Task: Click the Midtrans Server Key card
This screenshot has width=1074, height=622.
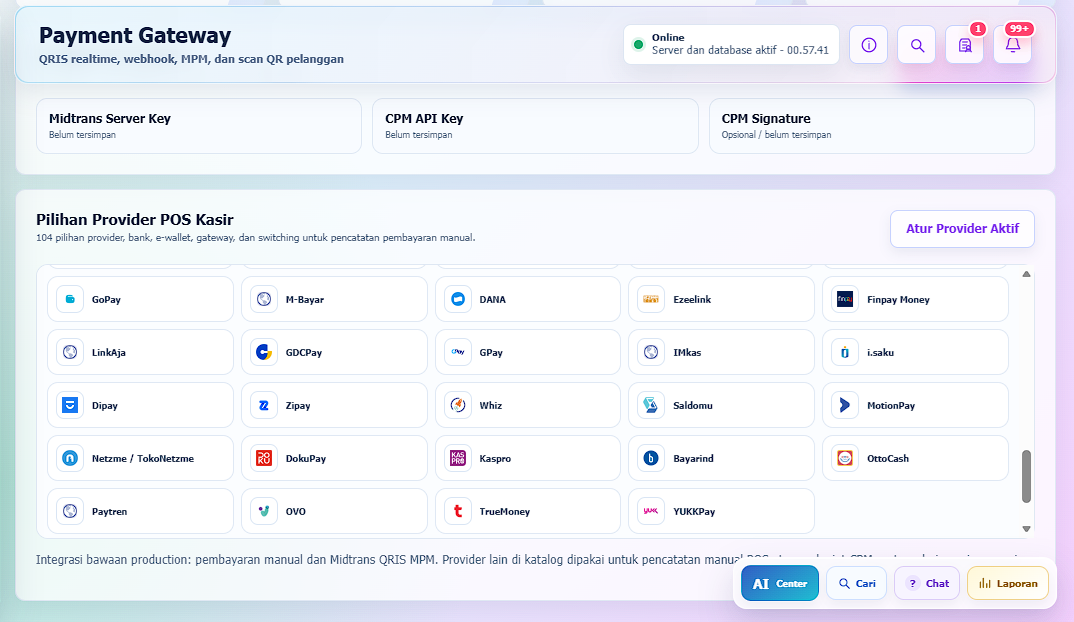Action: tap(199, 126)
